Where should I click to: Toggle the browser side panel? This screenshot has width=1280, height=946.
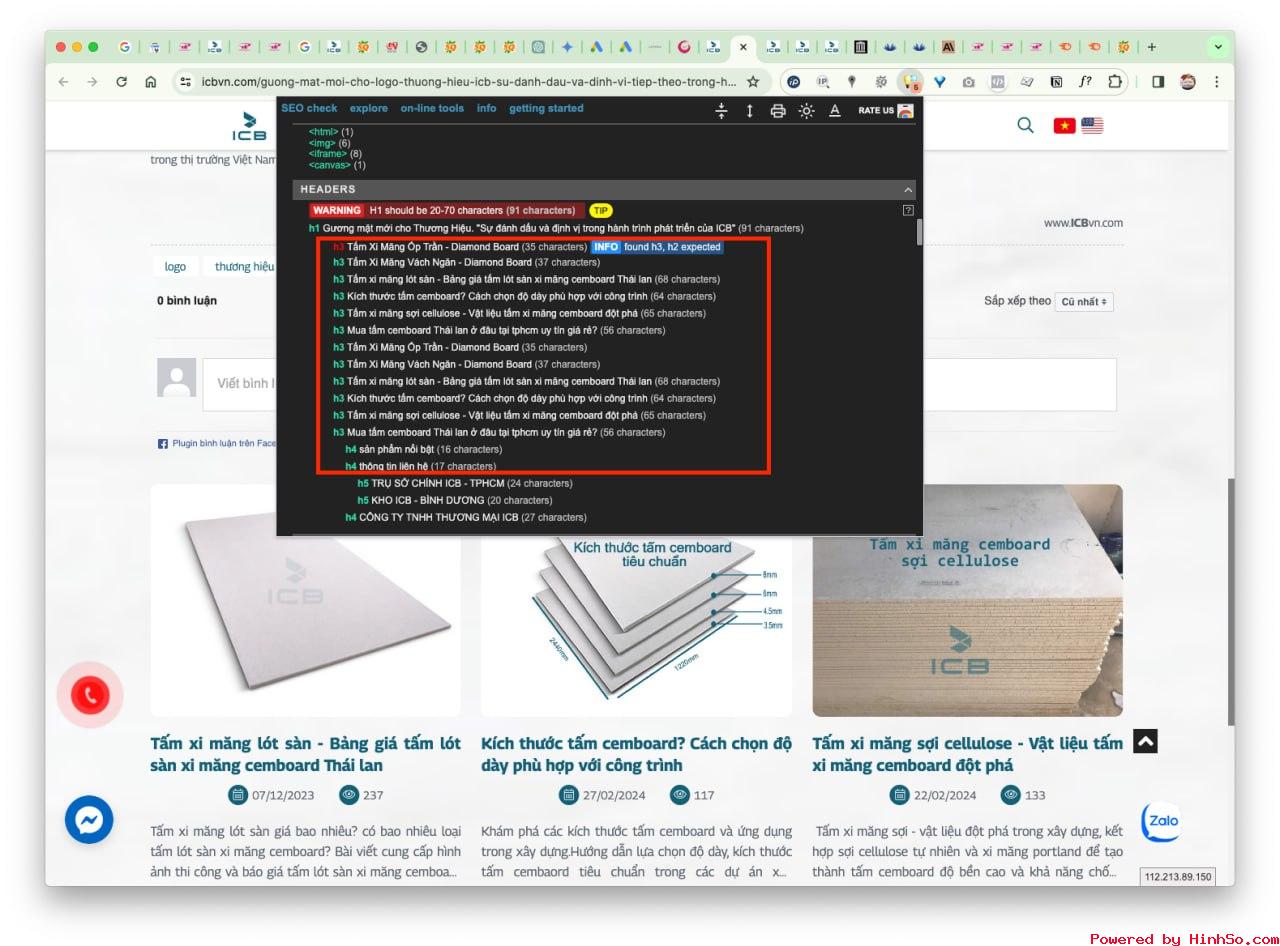(x=1158, y=82)
